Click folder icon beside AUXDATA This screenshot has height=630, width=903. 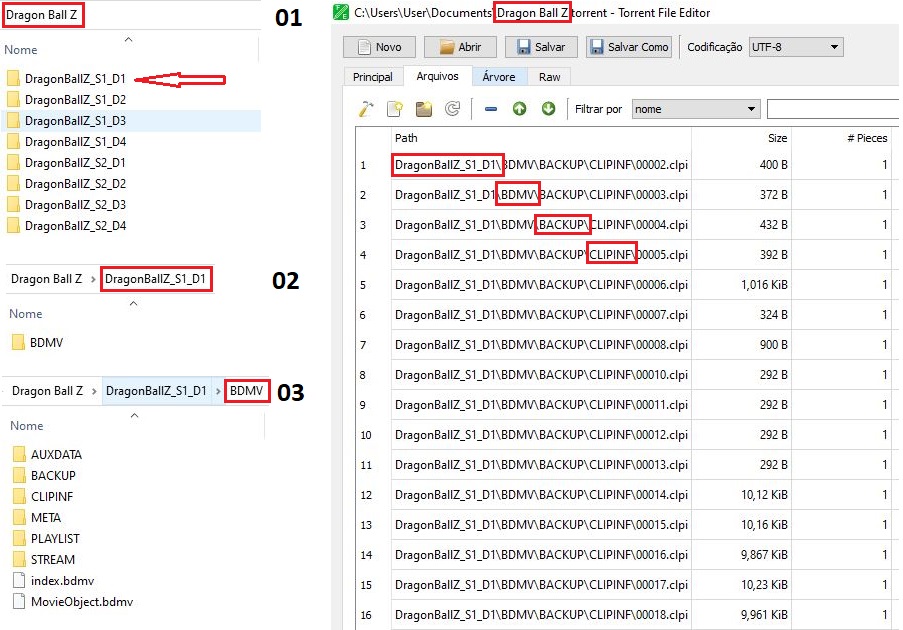coord(19,454)
